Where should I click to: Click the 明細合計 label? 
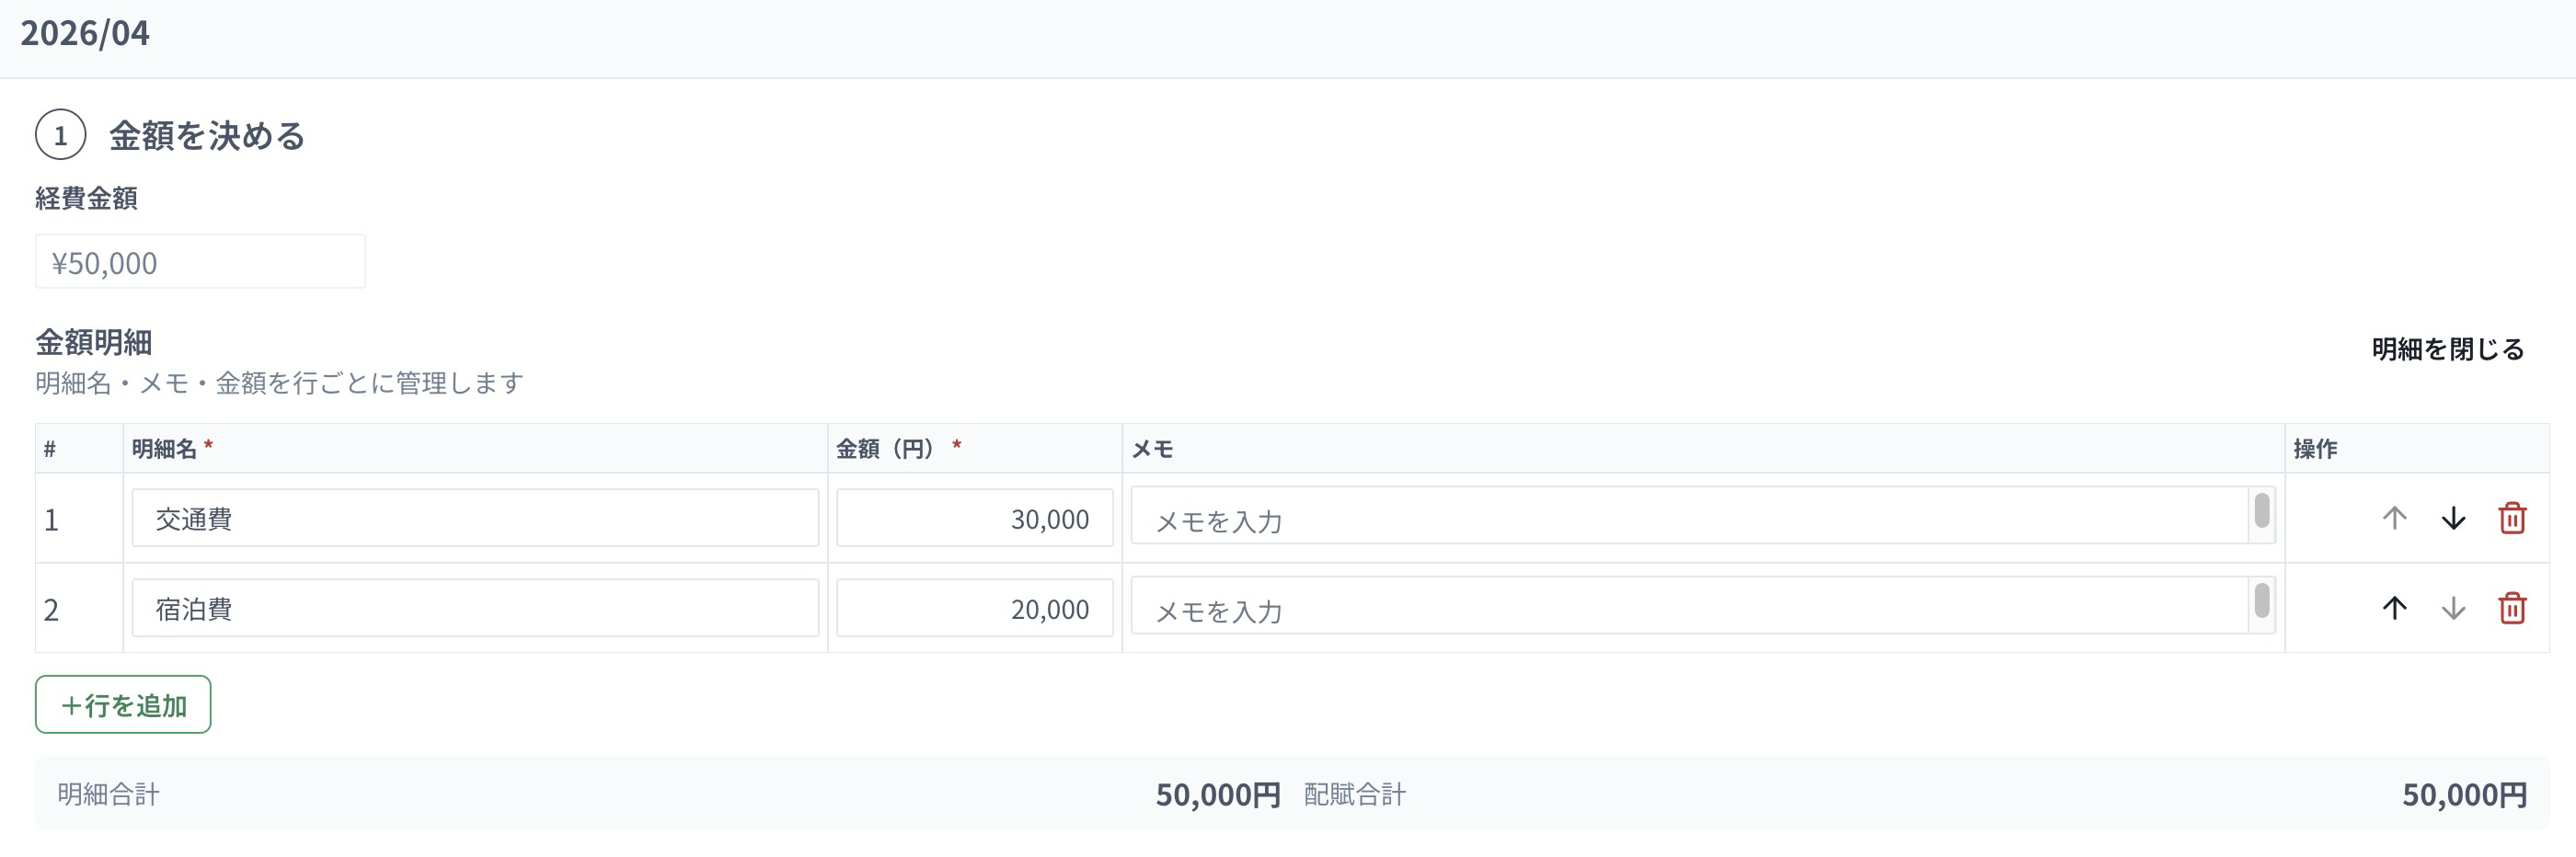[109, 794]
